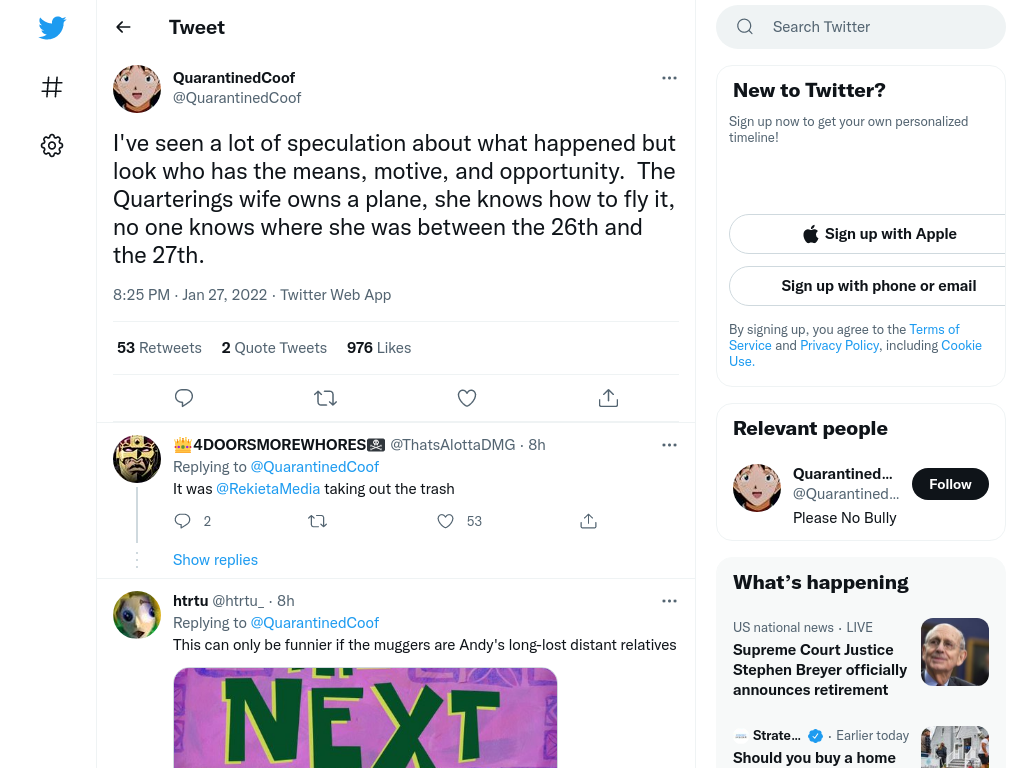This screenshot has width=1024, height=768.
Task: Like the main tweet with the heart icon
Action: [467, 398]
